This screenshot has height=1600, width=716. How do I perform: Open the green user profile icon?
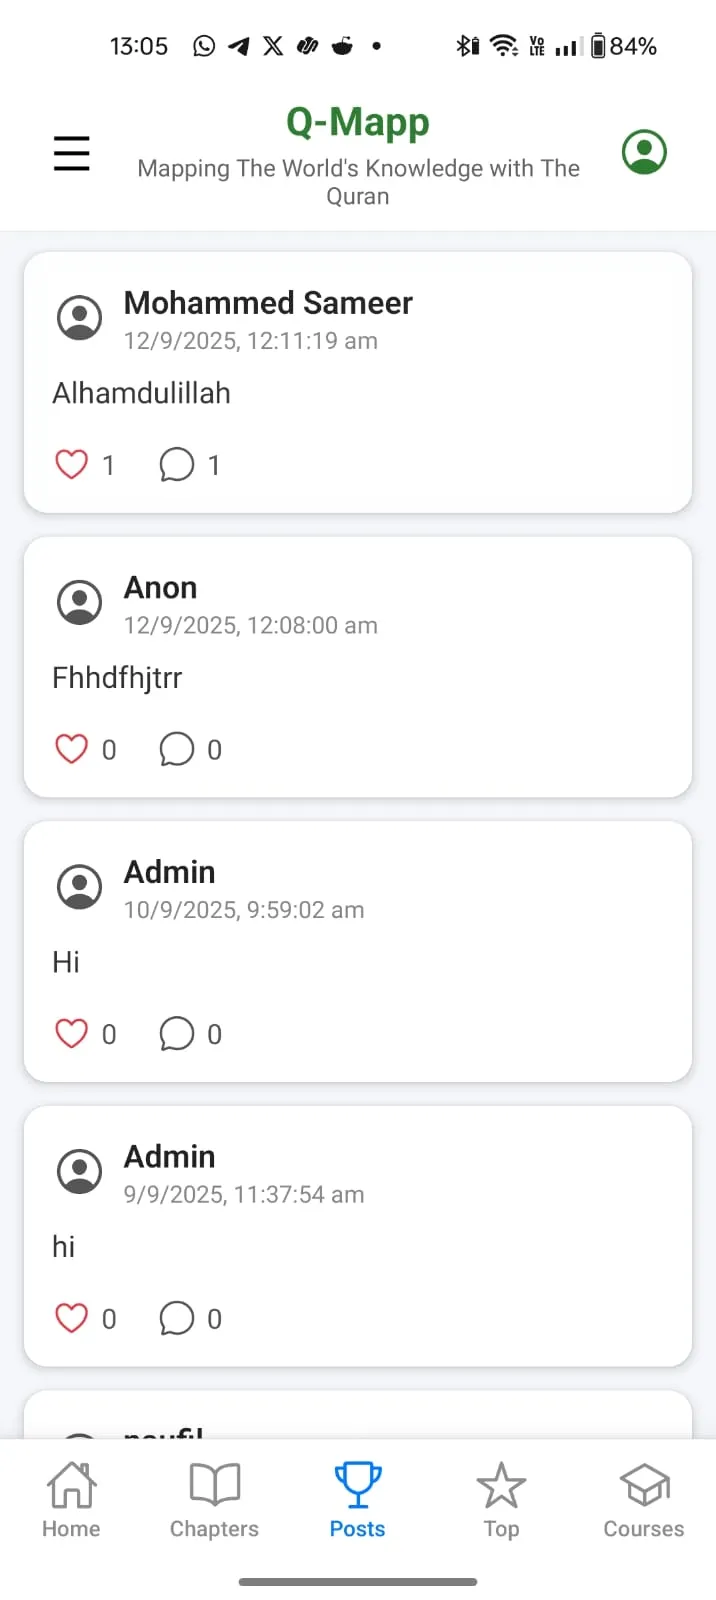[644, 152]
